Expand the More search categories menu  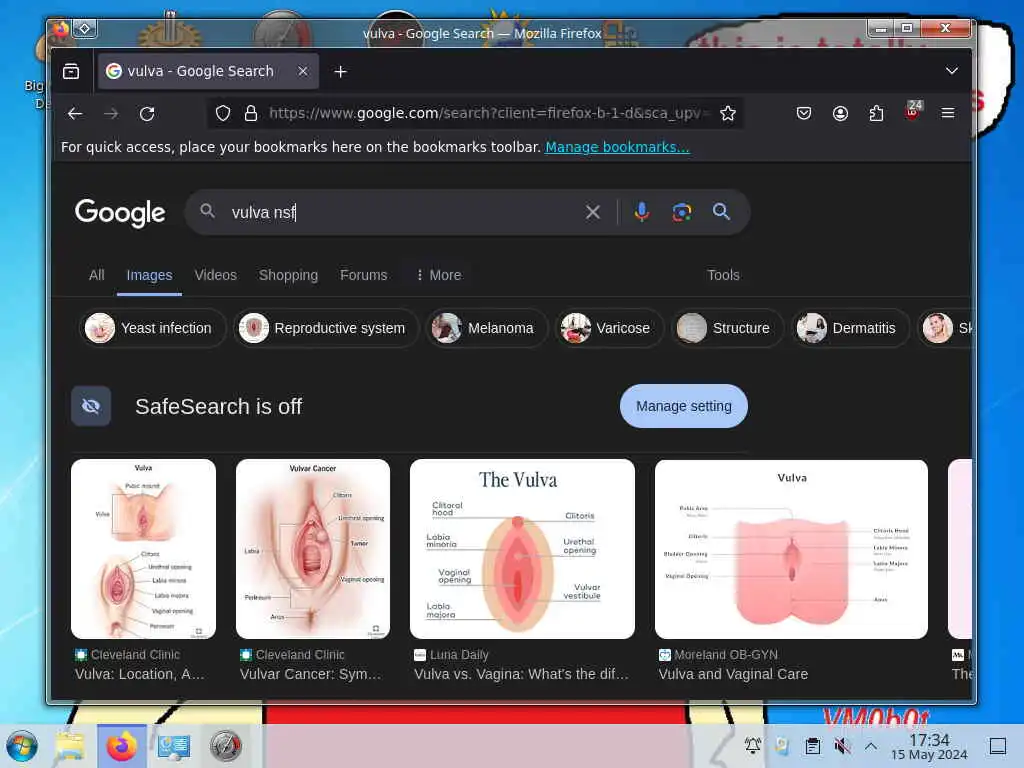point(439,275)
